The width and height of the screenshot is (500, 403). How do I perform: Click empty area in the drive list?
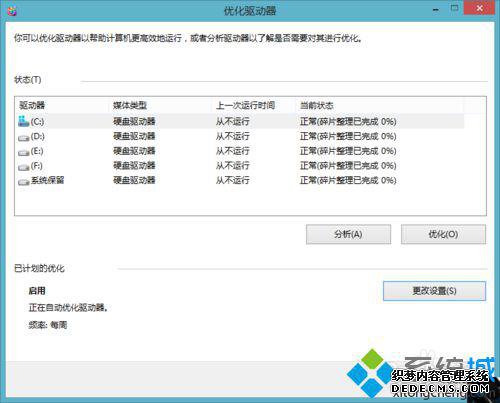click(250, 201)
